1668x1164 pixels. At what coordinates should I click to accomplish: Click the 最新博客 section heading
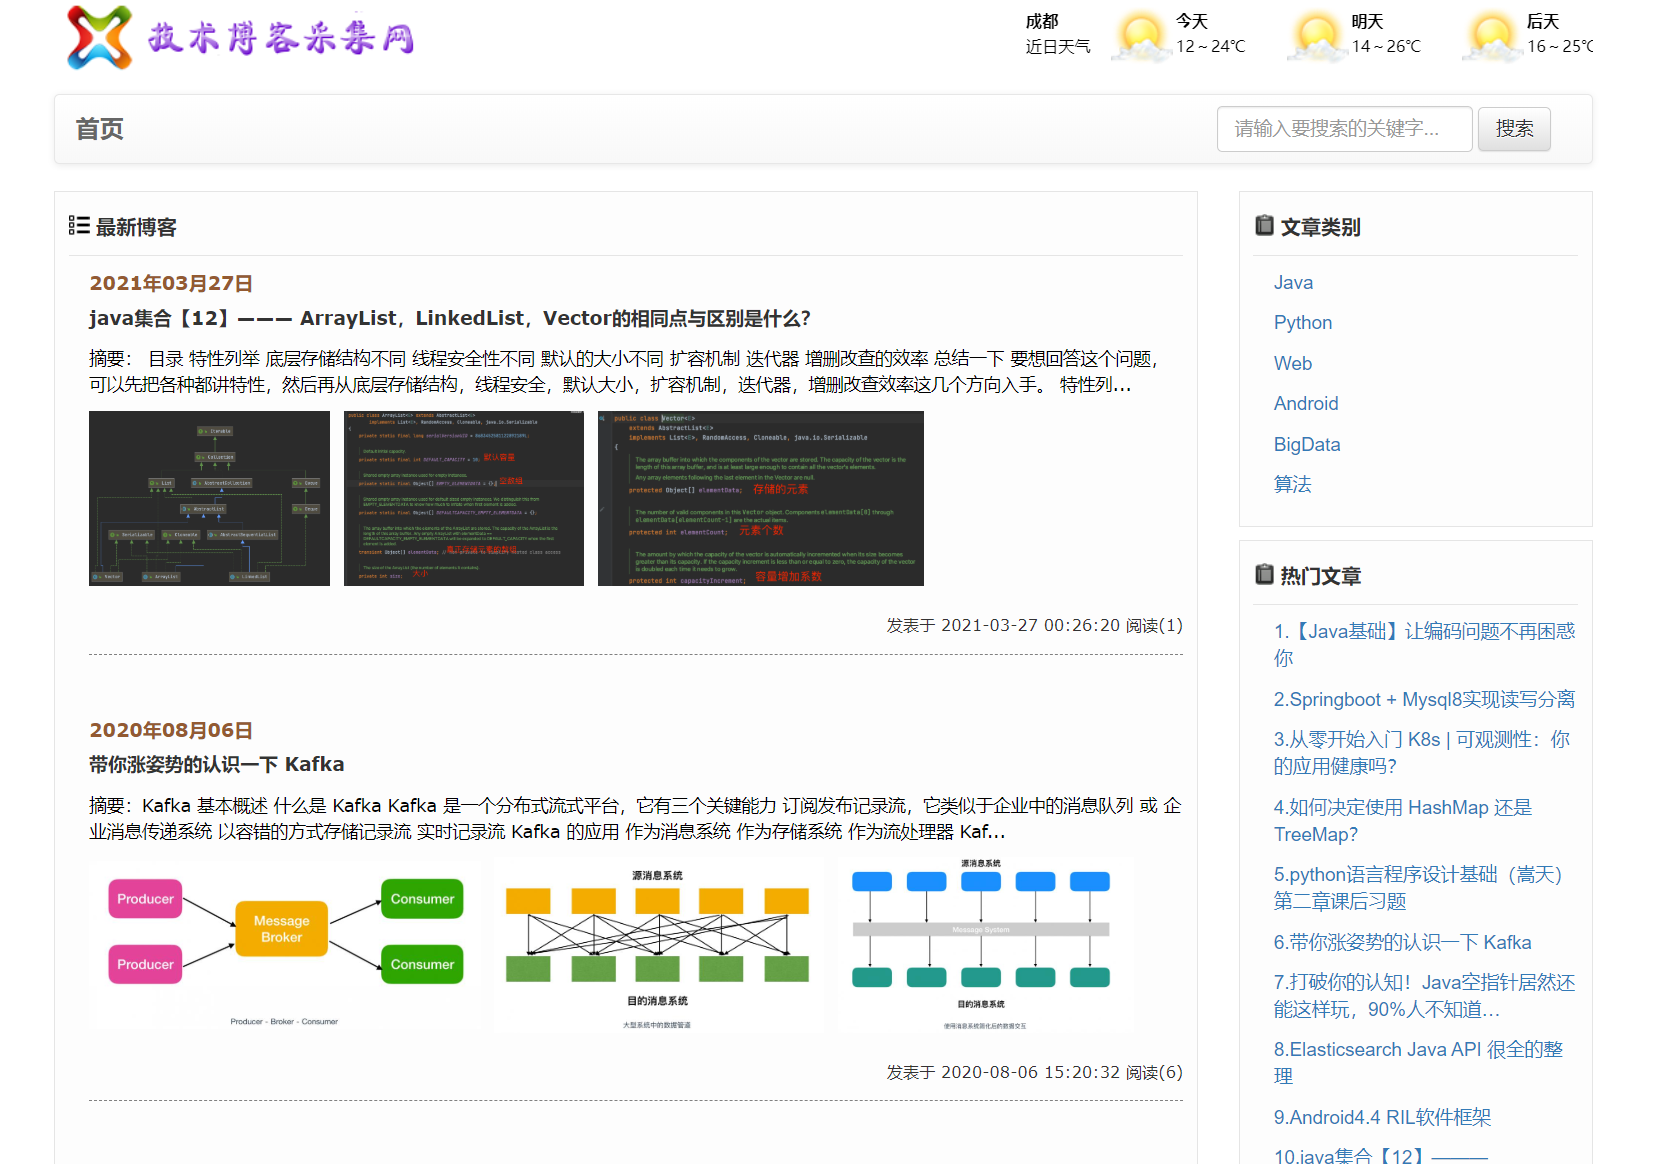[x=136, y=227]
